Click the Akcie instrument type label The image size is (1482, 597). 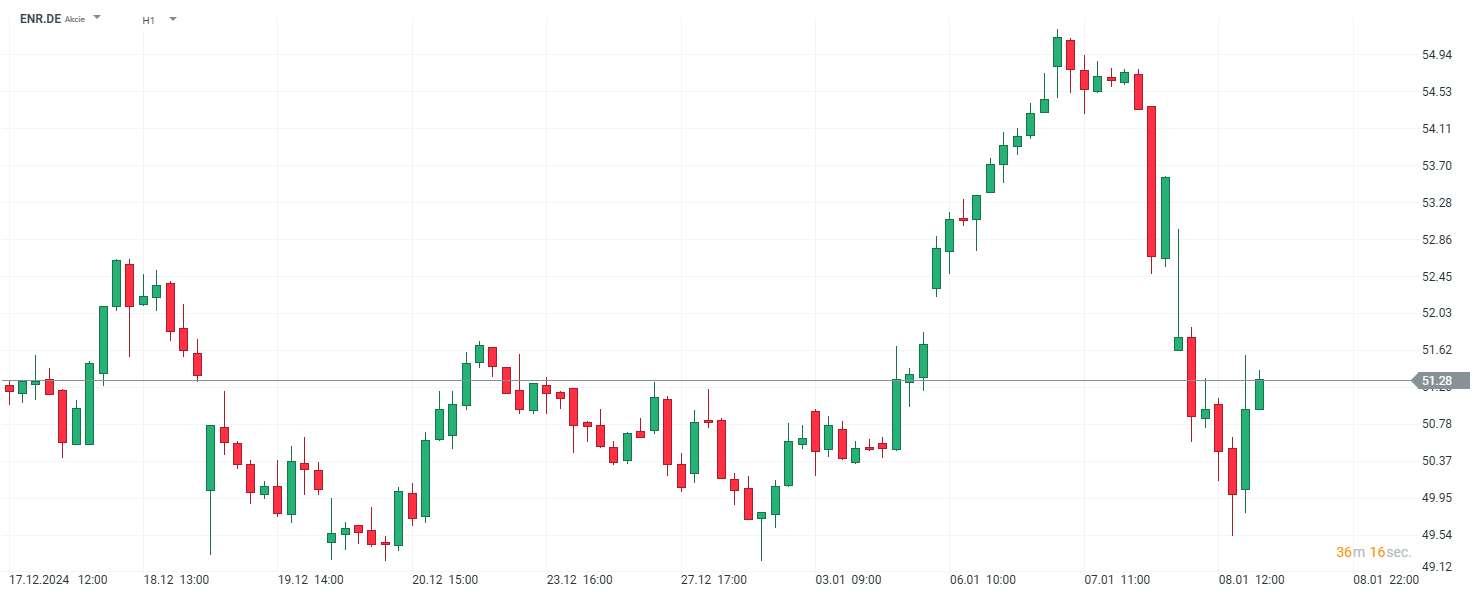(75, 20)
